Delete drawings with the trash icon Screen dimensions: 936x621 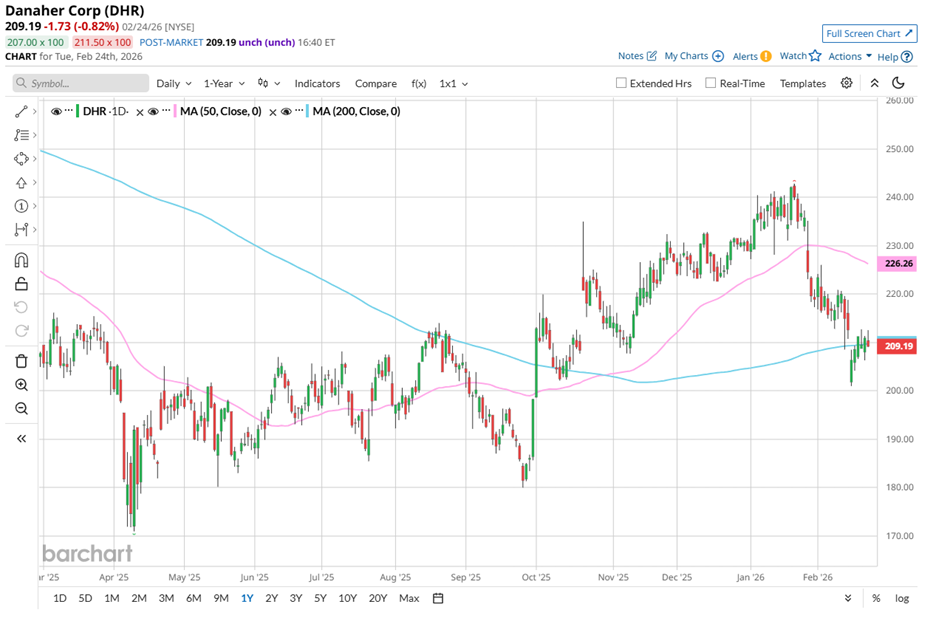pyautogui.click(x=21, y=361)
